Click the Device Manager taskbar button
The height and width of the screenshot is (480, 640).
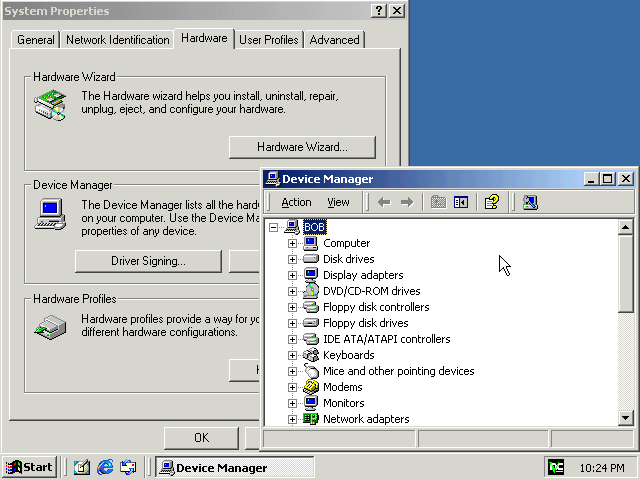235,468
